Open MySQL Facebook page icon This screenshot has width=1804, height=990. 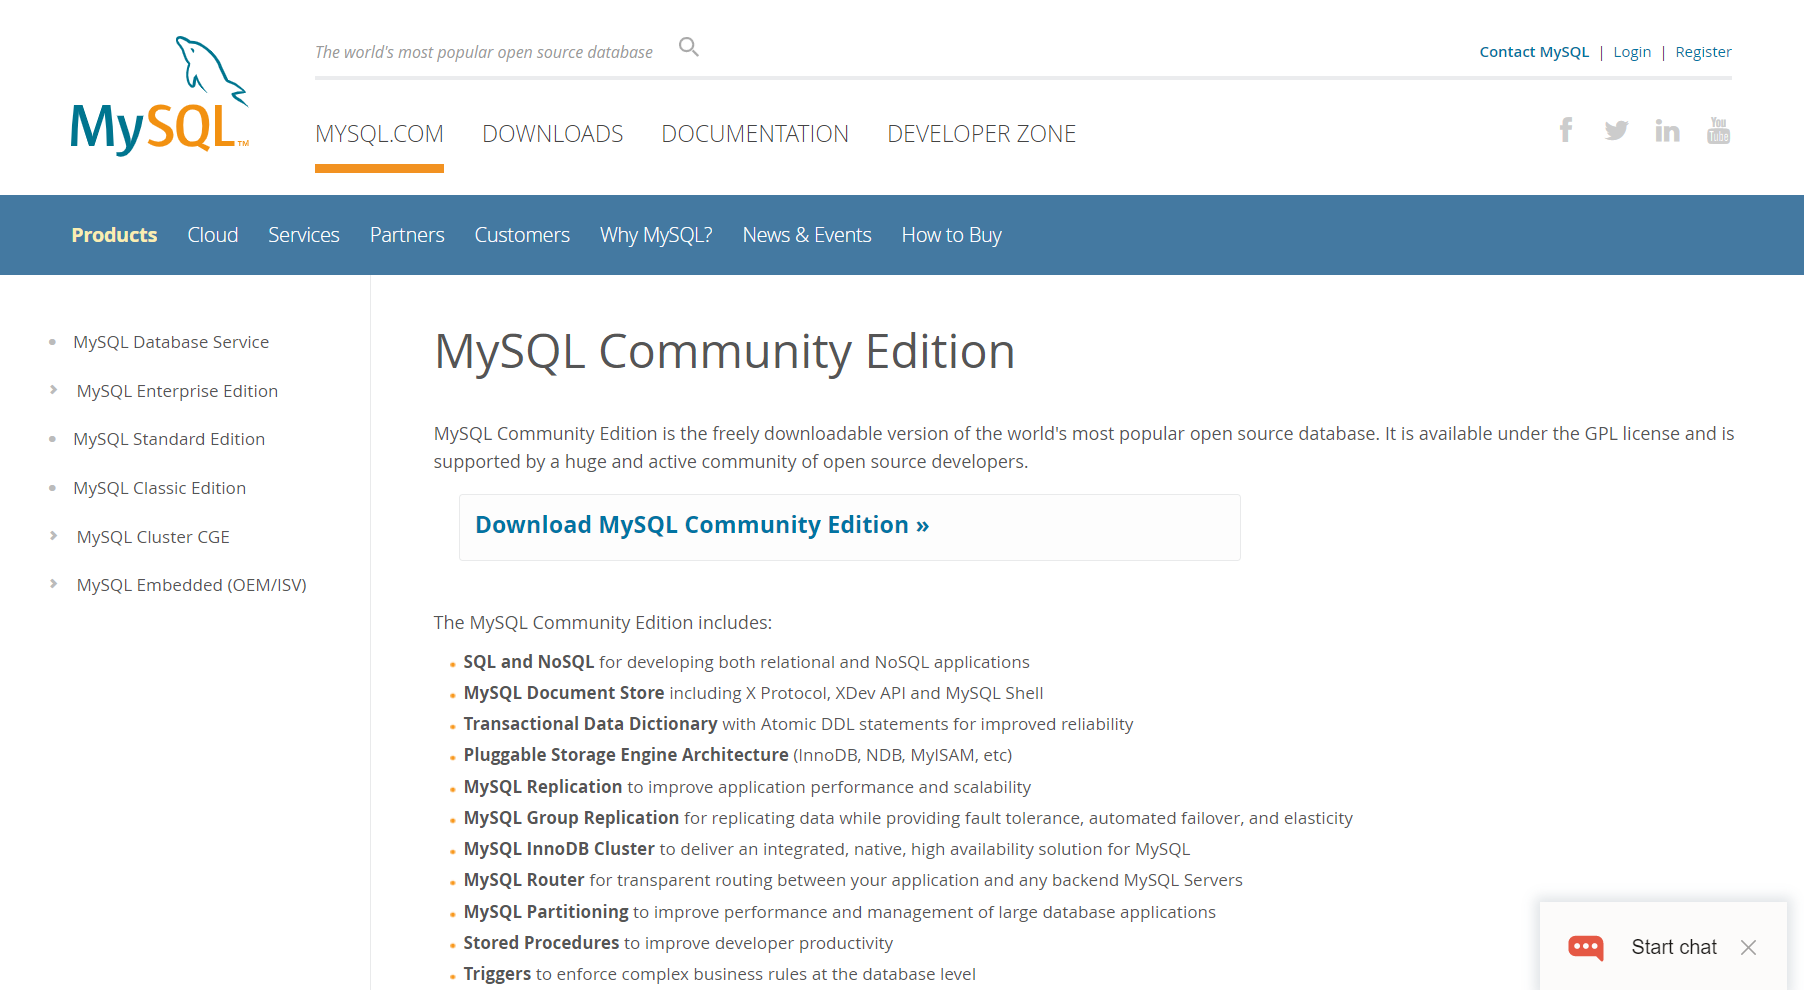point(1566,130)
